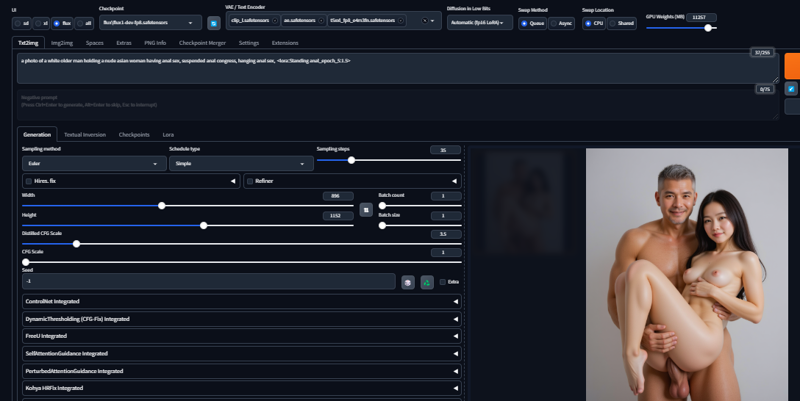Switch to the Img2img tab
Image resolution: width=800 pixels, height=401 pixels.
click(x=62, y=43)
